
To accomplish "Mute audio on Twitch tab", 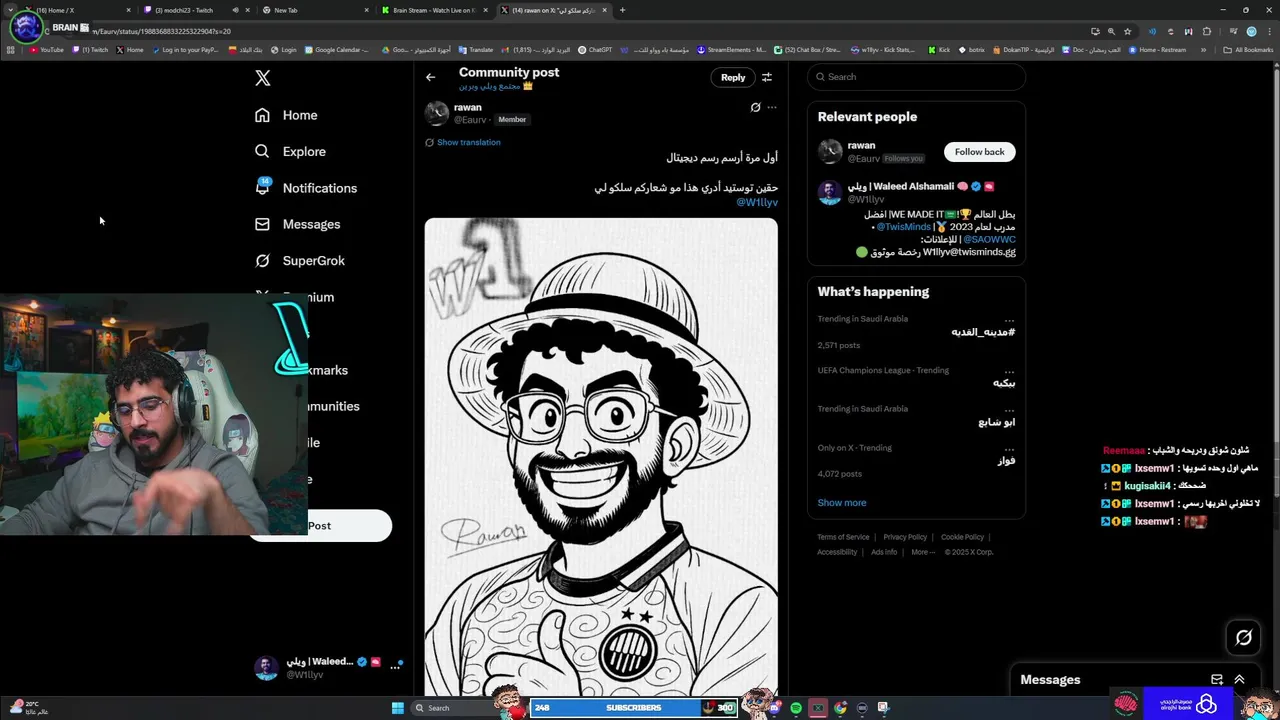I will [236, 10].
